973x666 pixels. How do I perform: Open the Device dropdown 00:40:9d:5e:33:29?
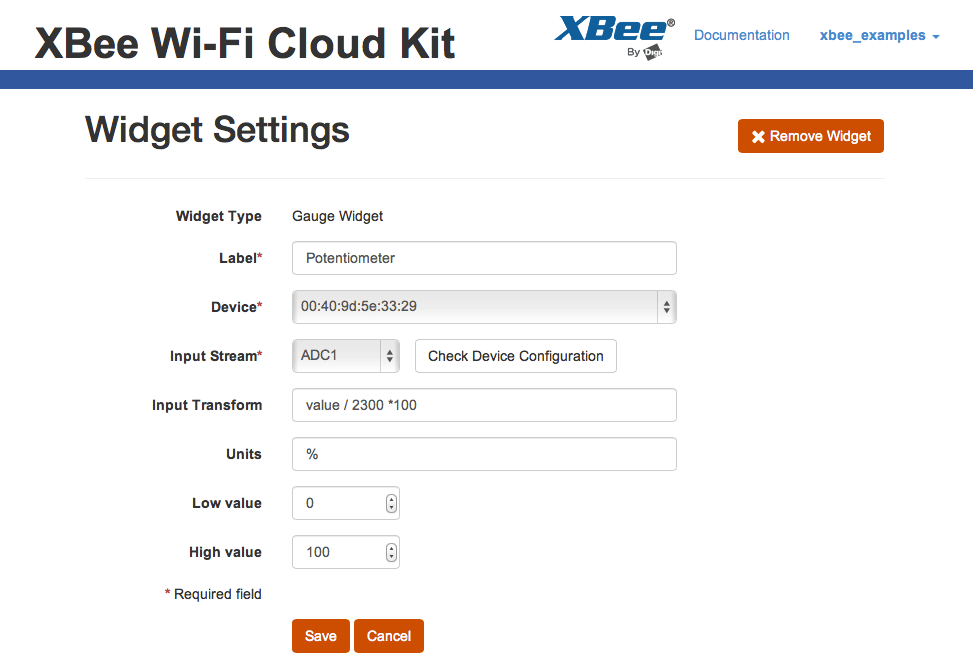[x=484, y=307]
